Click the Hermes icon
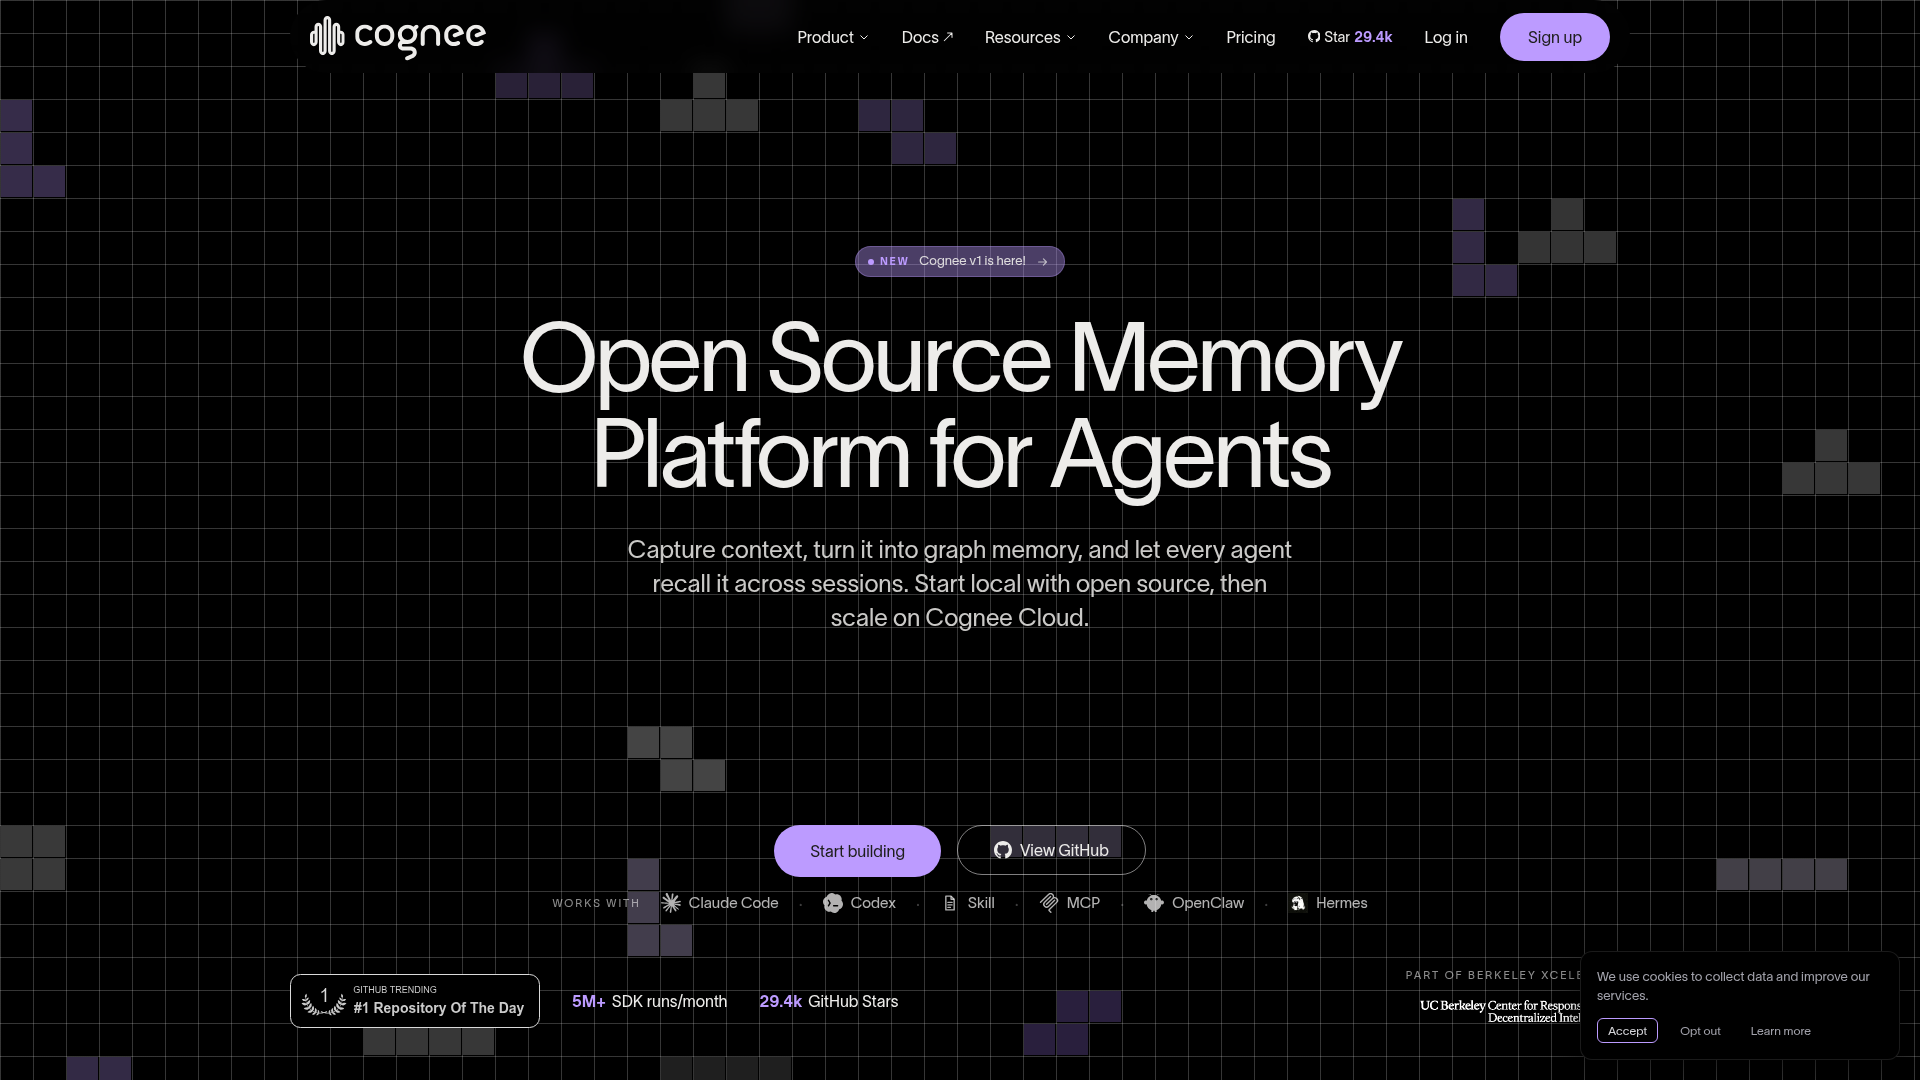 tap(1298, 903)
